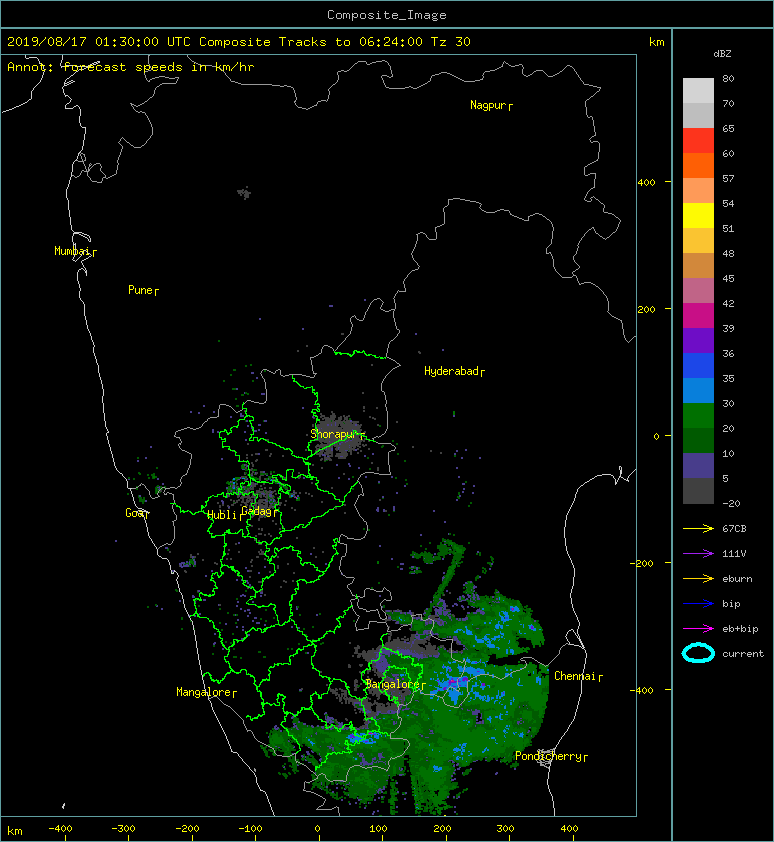Screen dimensions: 774x842
Task: Click the purple 111V arrow legend icon
Action: pyautogui.click(x=698, y=554)
